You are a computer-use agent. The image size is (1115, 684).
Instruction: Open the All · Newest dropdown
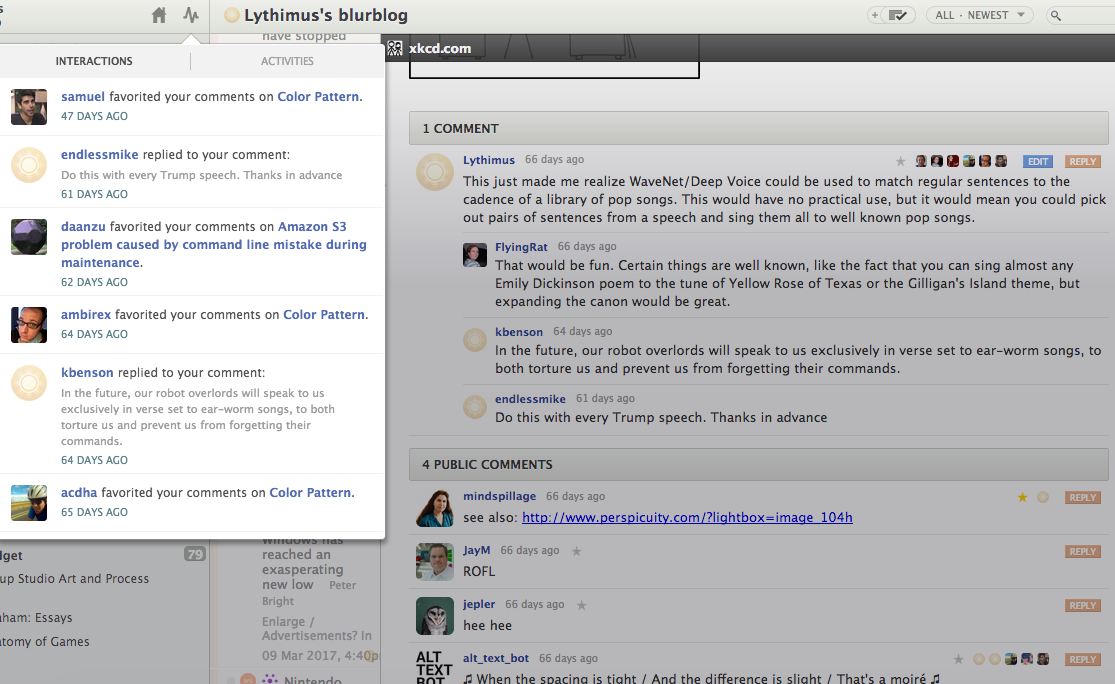click(x=980, y=15)
